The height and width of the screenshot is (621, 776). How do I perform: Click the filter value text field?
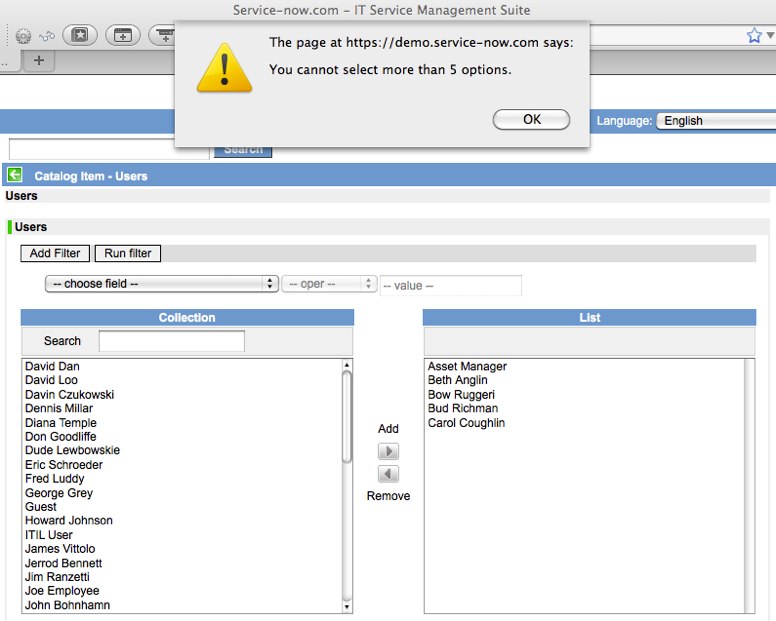click(450, 285)
